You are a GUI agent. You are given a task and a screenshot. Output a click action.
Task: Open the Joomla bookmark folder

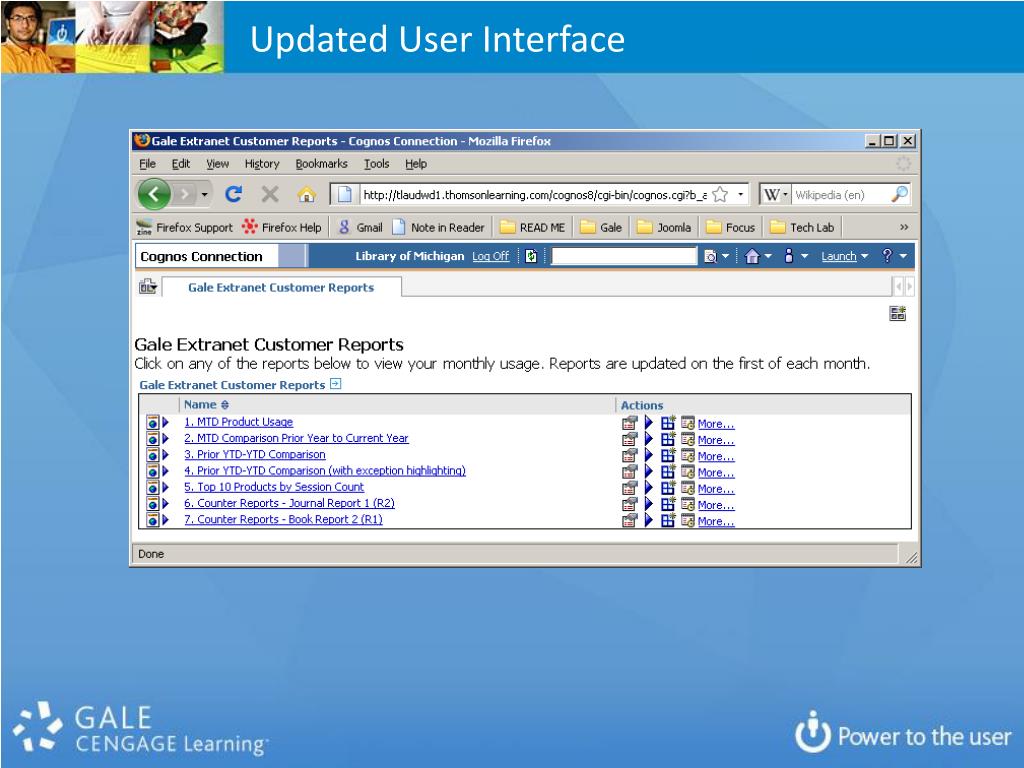(x=664, y=227)
